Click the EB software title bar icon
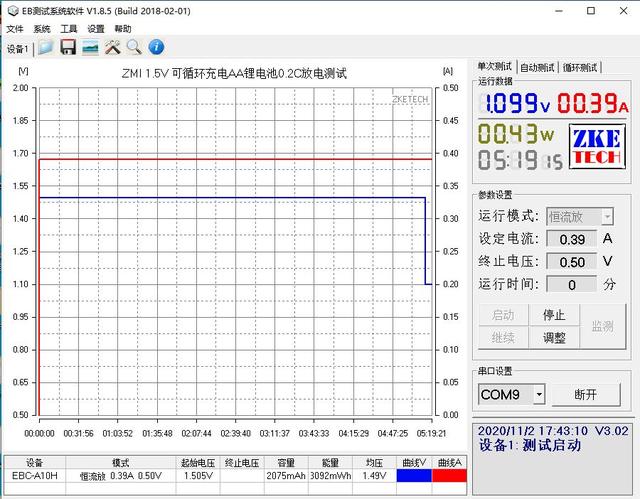This screenshot has width=640, height=499. (x=13, y=11)
